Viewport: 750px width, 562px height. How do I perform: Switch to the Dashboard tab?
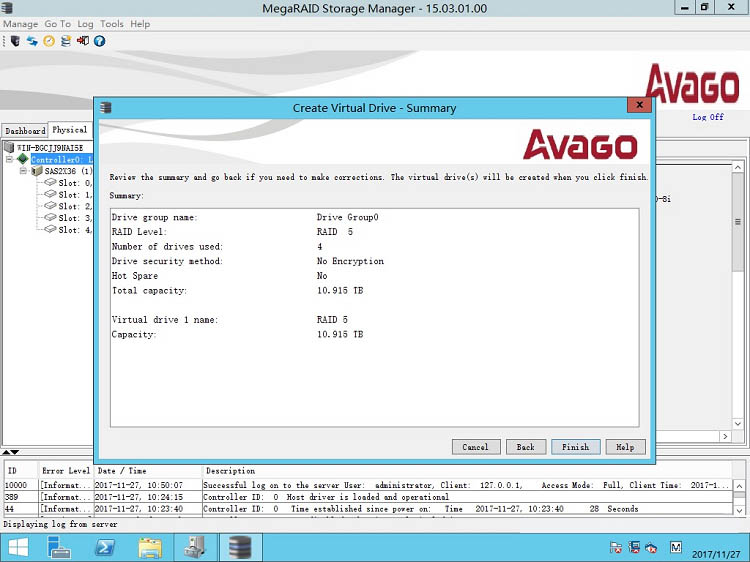pyautogui.click(x=25, y=131)
